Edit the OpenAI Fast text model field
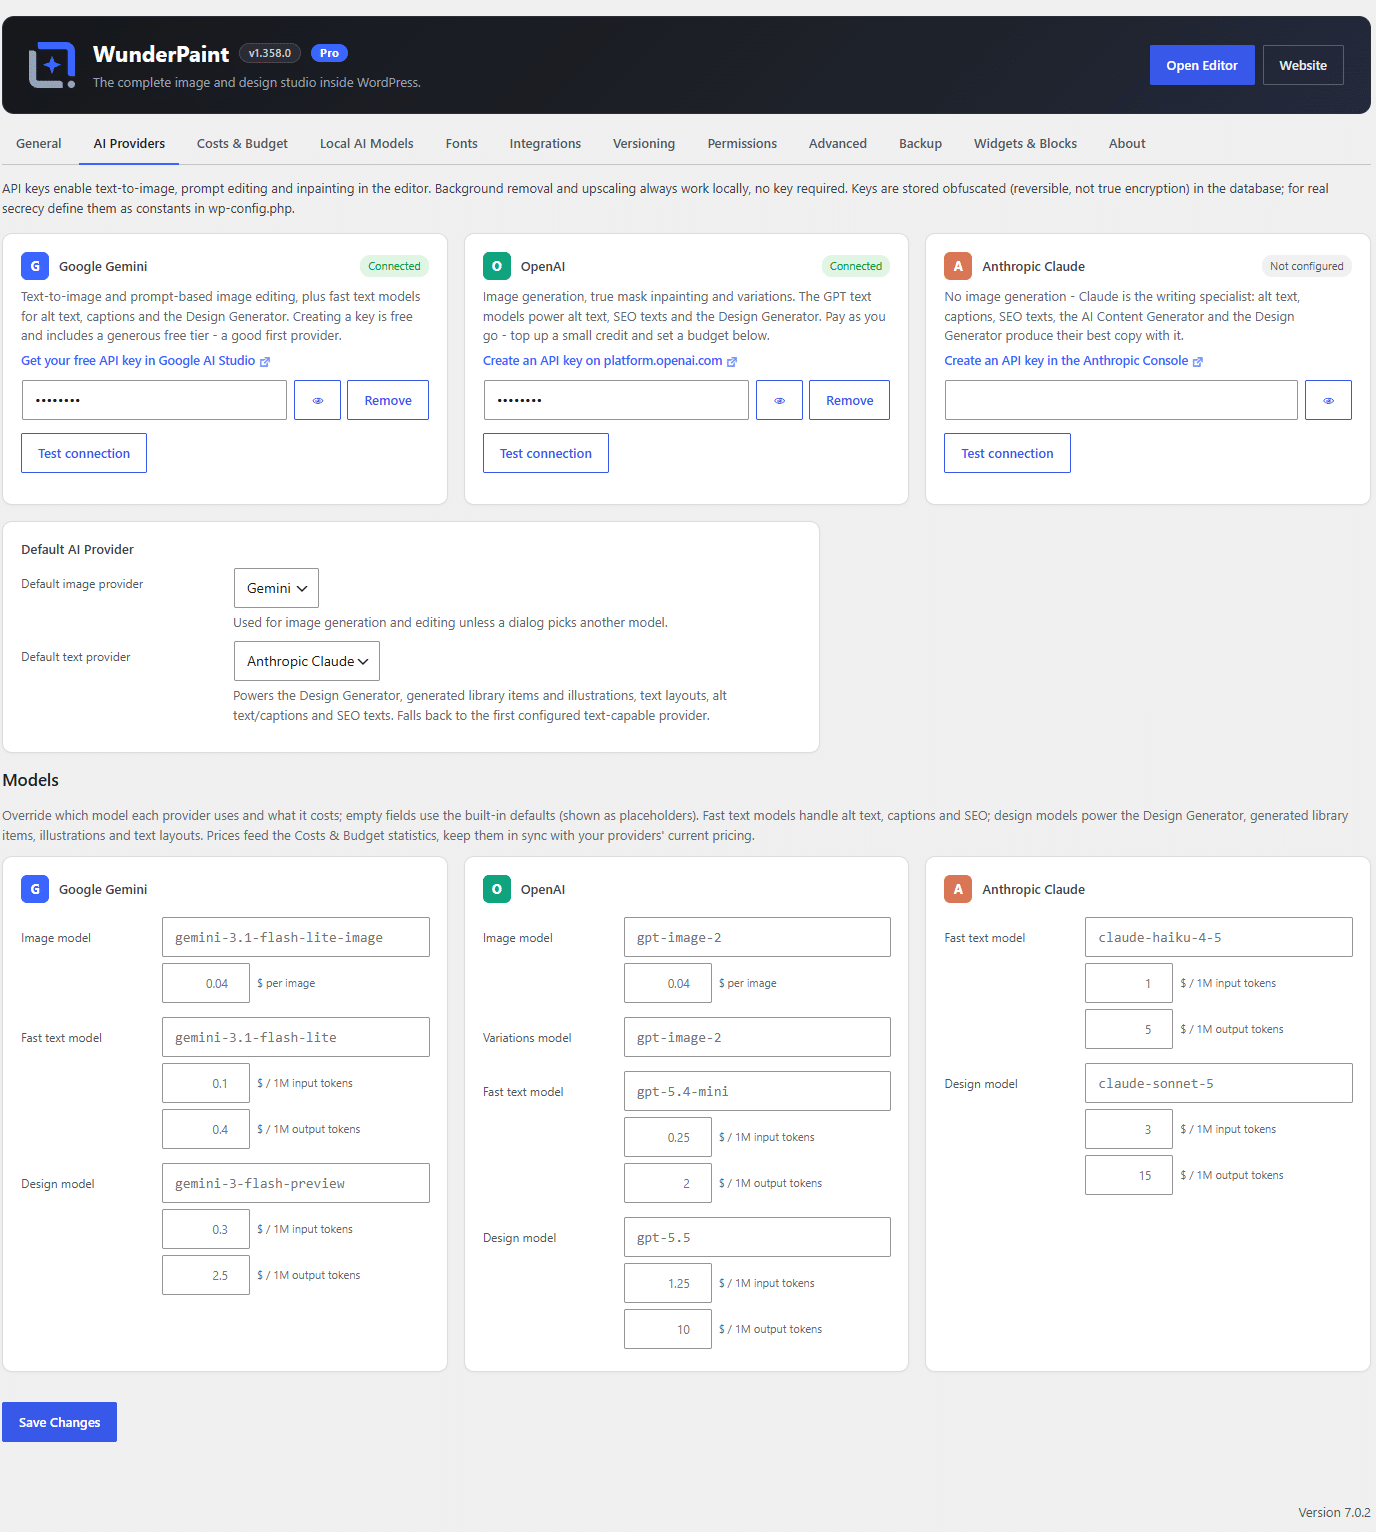Viewport: 1376px width, 1532px height. [x=757, y=1091]
